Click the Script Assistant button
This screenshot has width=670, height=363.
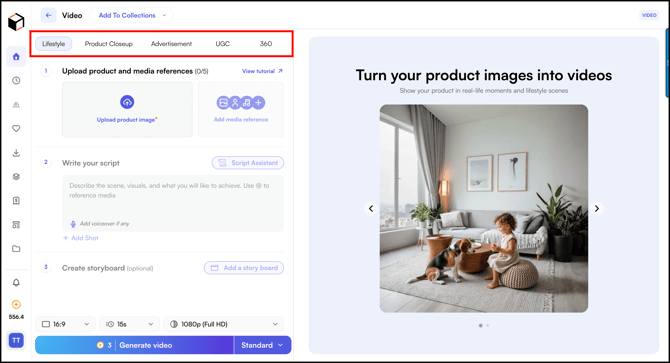coord(248,163)
